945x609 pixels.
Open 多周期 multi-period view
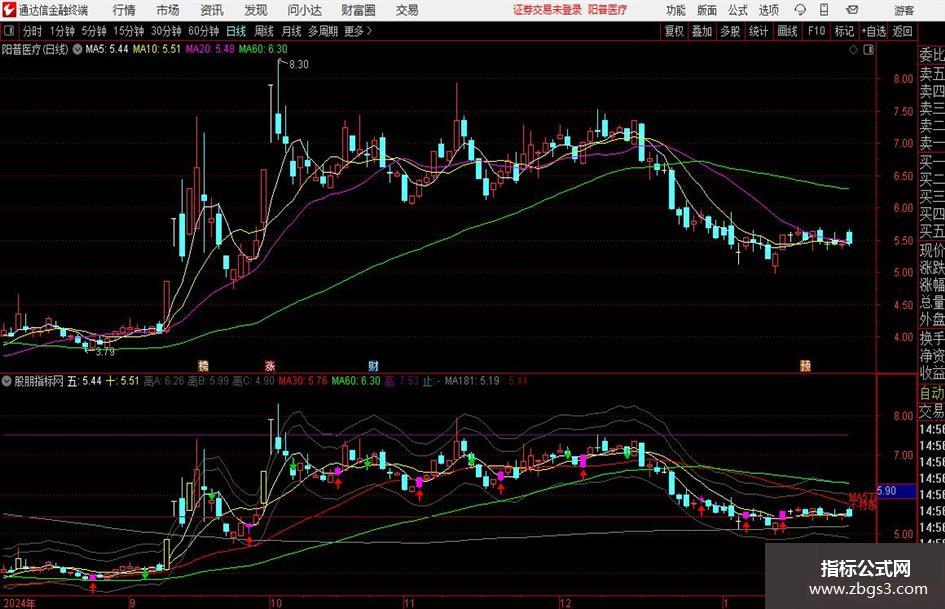pyautogui.click(x=322, y=31)
